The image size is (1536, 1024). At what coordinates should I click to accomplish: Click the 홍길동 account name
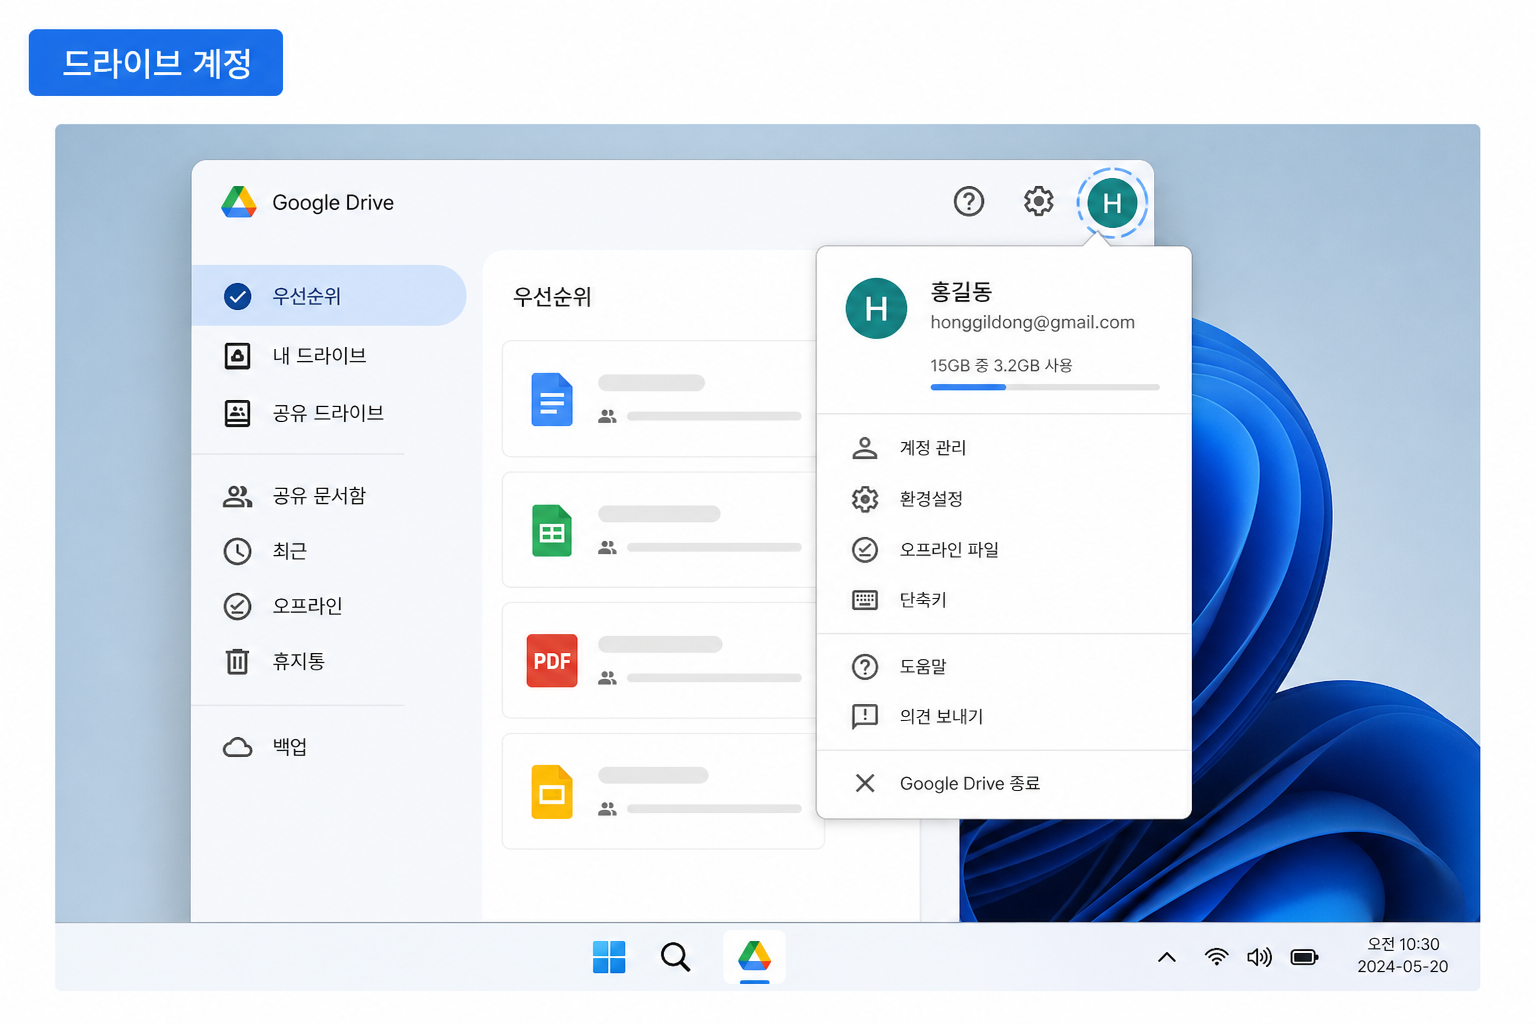961,292
